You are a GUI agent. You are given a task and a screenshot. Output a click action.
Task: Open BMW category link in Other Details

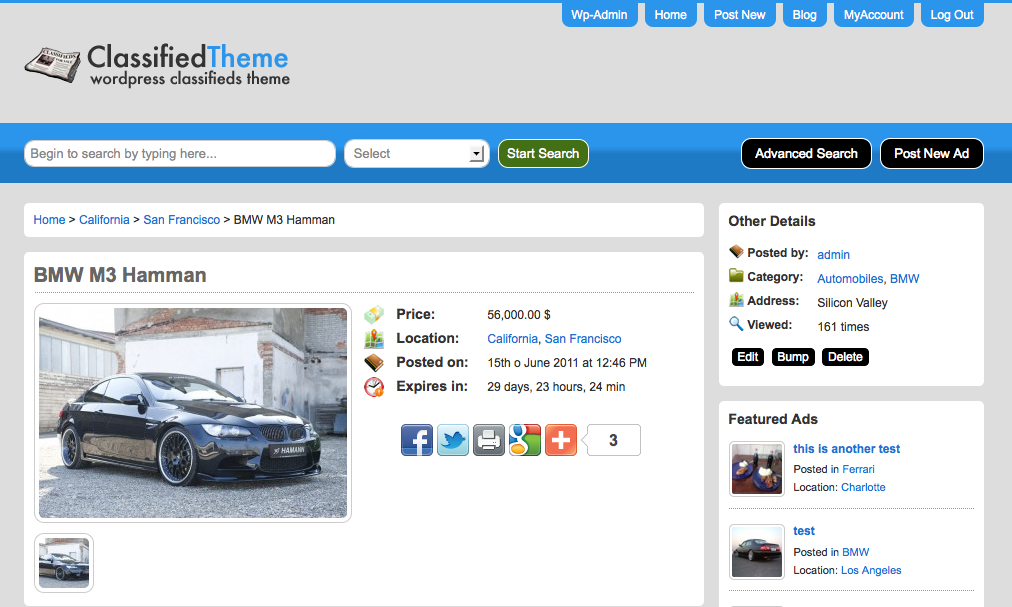point(904,278)
